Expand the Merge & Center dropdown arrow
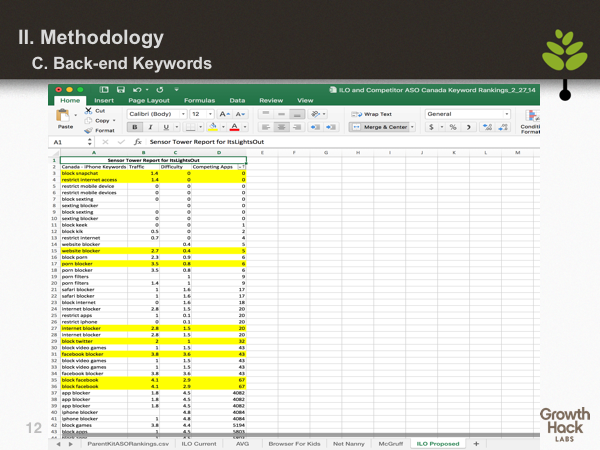Image resolution: width=600 pixels, height=450 pixels. point(412,127)
